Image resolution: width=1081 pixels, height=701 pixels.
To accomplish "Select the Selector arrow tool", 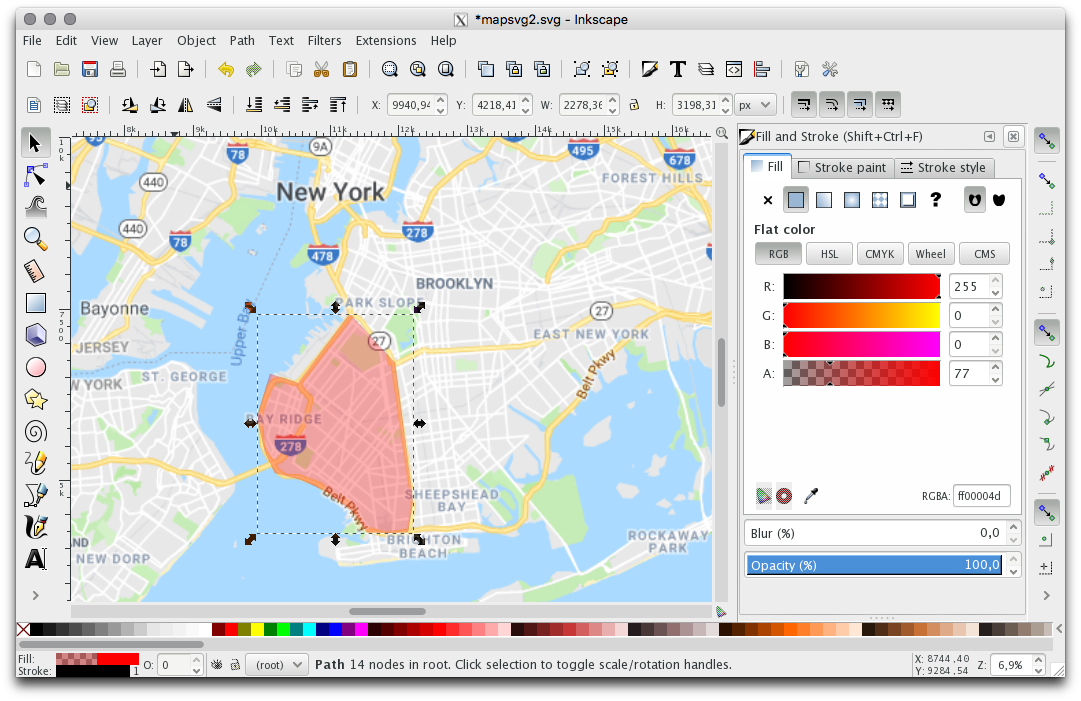I will (35, 143).
